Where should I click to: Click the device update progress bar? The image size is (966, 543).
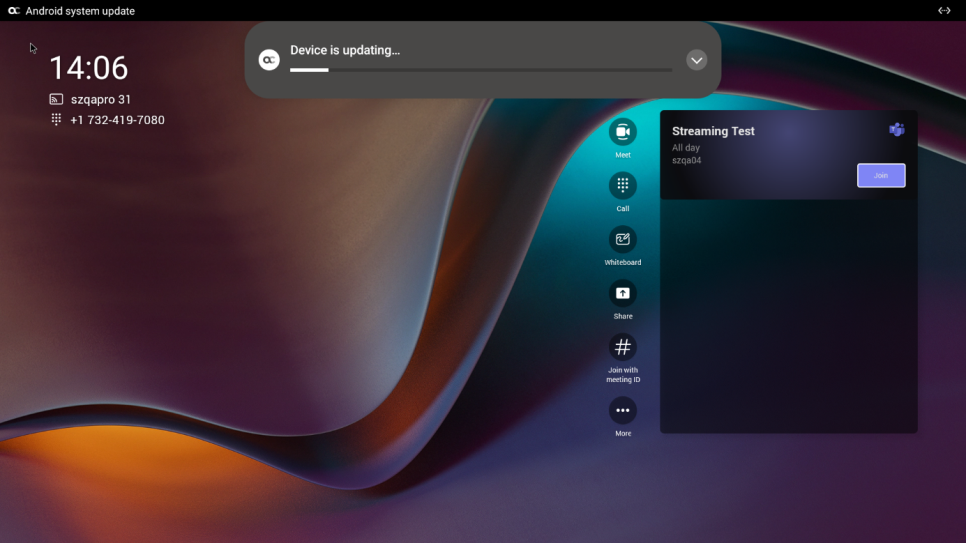480,70
